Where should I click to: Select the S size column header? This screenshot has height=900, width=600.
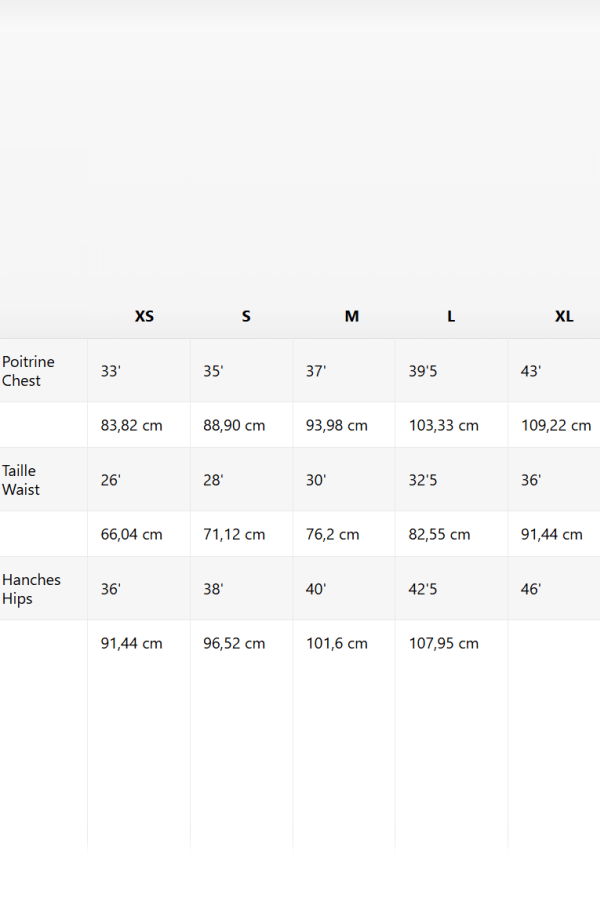(x=246, y=316)
